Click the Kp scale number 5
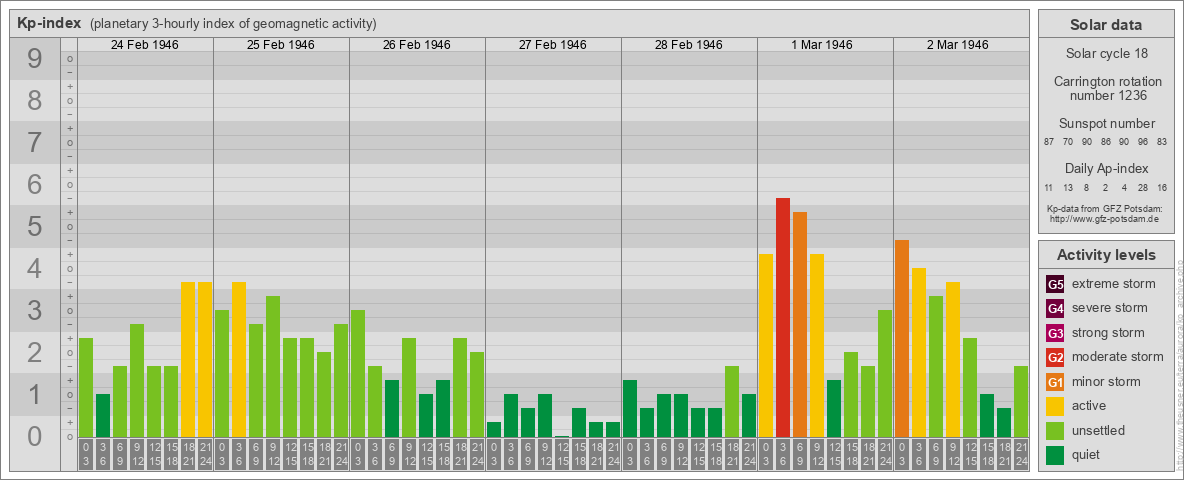 (35, 226)
